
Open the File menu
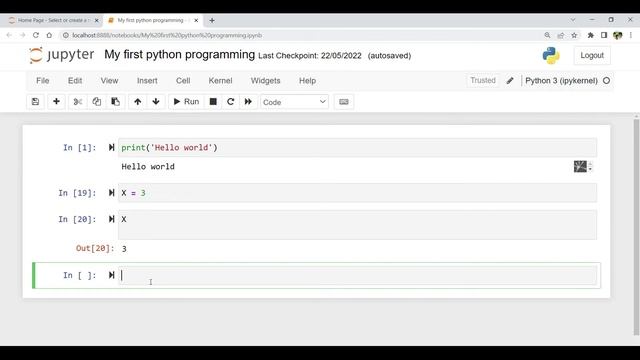(x=42, y=80)
